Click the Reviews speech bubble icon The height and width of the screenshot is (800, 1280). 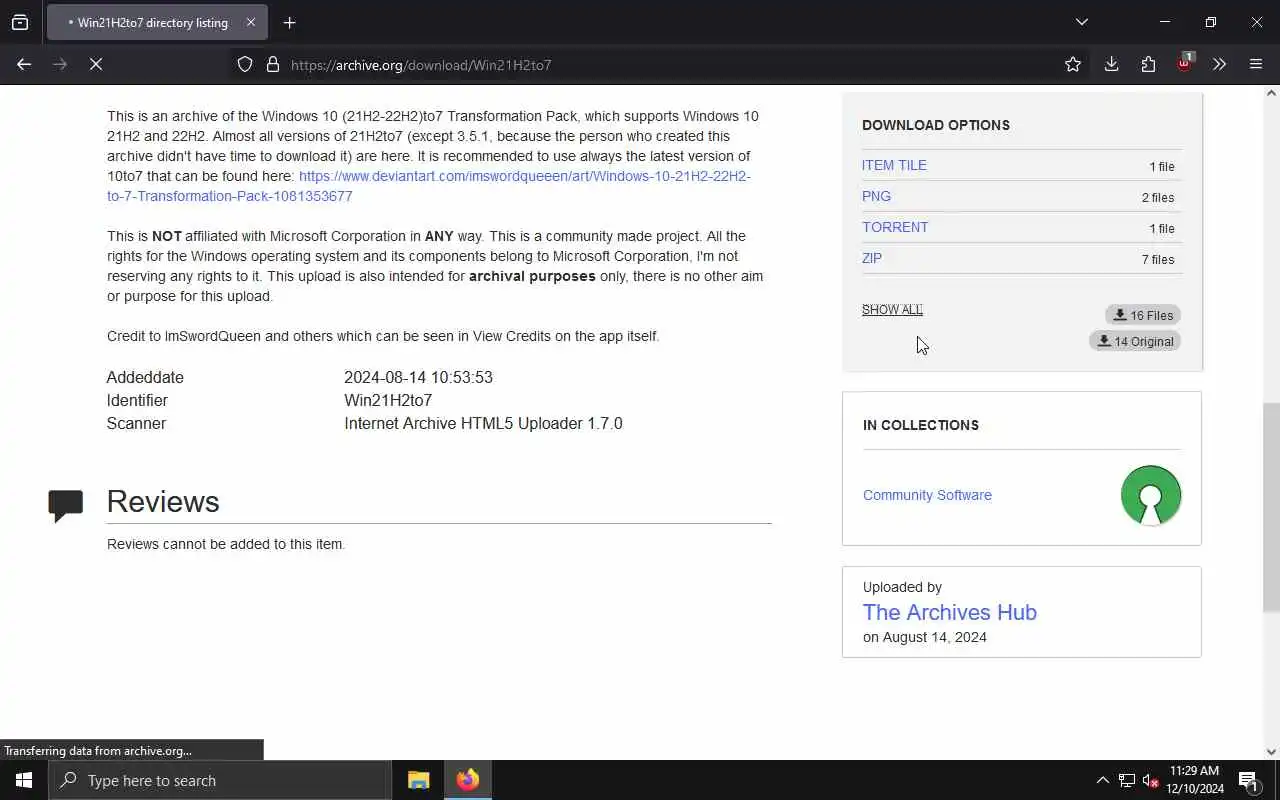click(66, 505)
